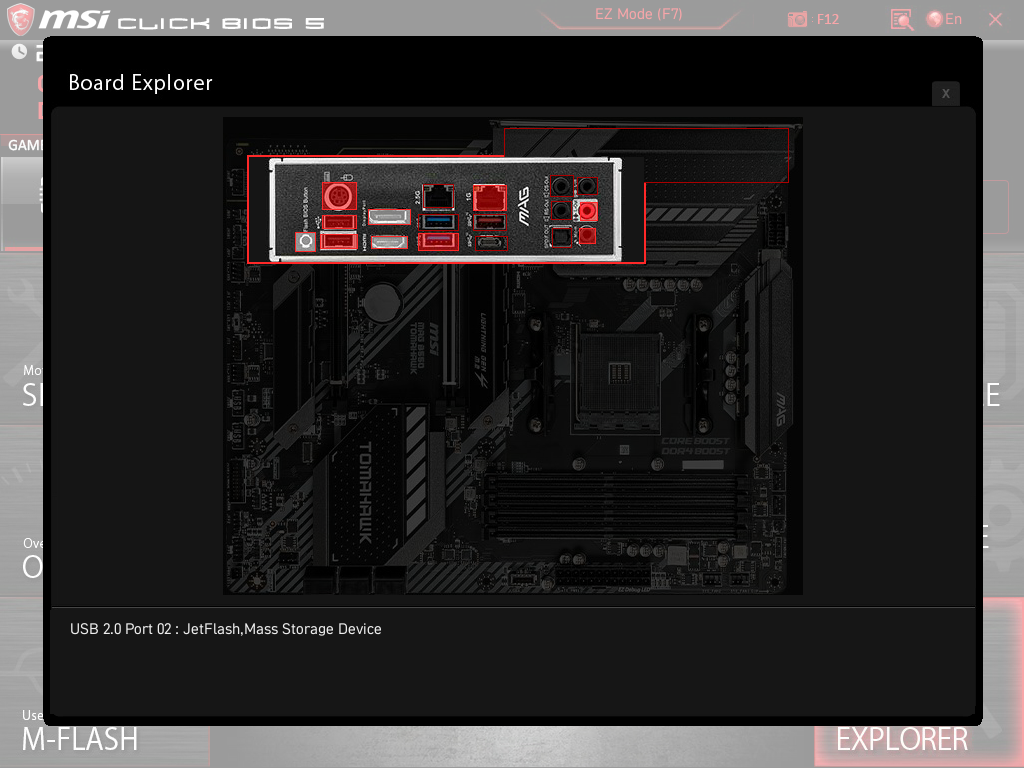Select the top-right audio jack
The height and width of the screenshot is (768, 1024).
tap(588, 186)
